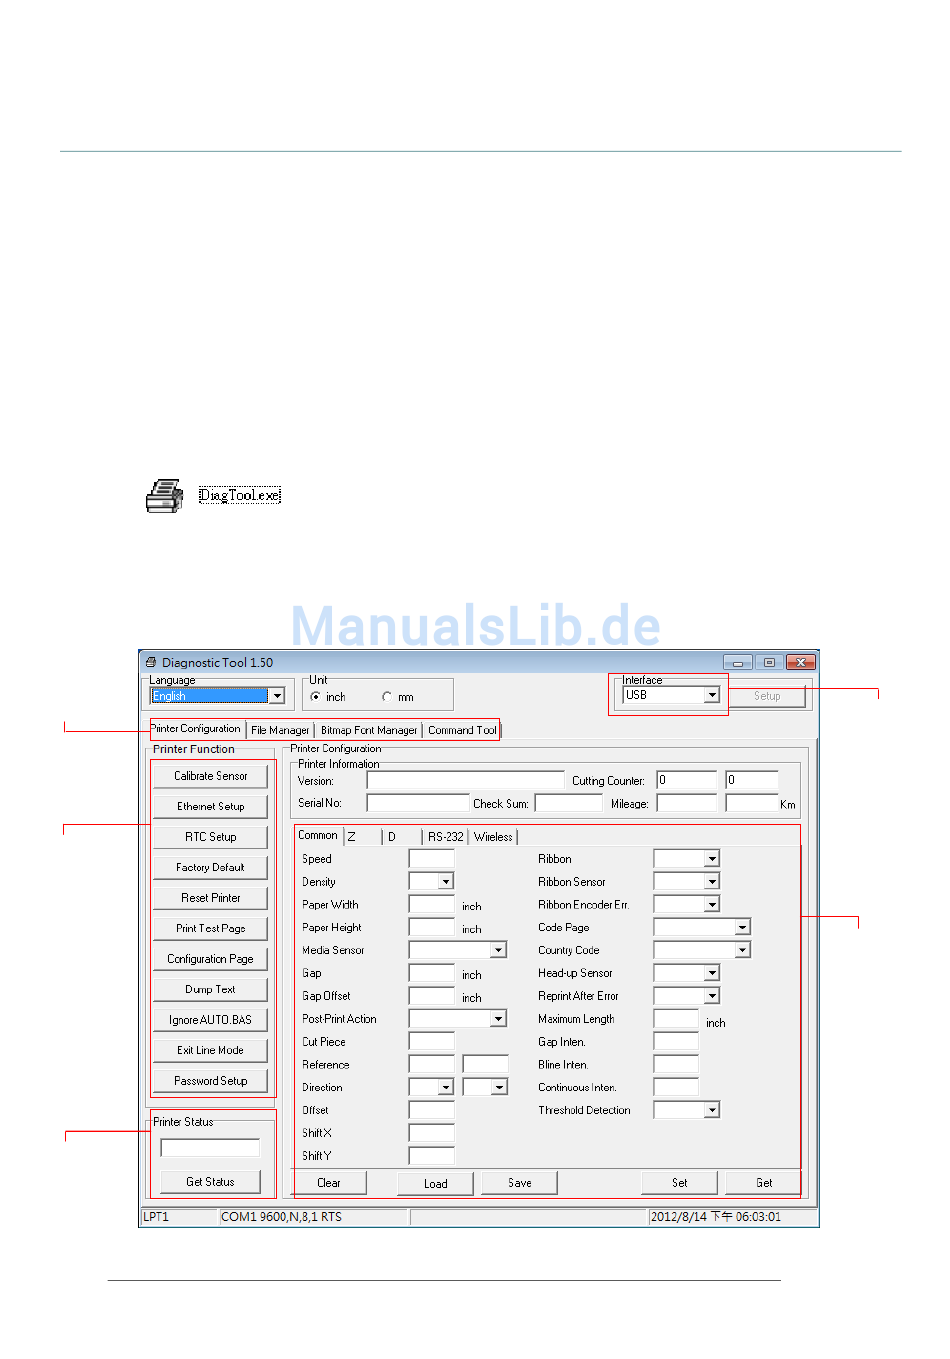This screenshot has width=950, height=1359.
Task: Click the interface Setup button
Action: [x=767, y=696]
